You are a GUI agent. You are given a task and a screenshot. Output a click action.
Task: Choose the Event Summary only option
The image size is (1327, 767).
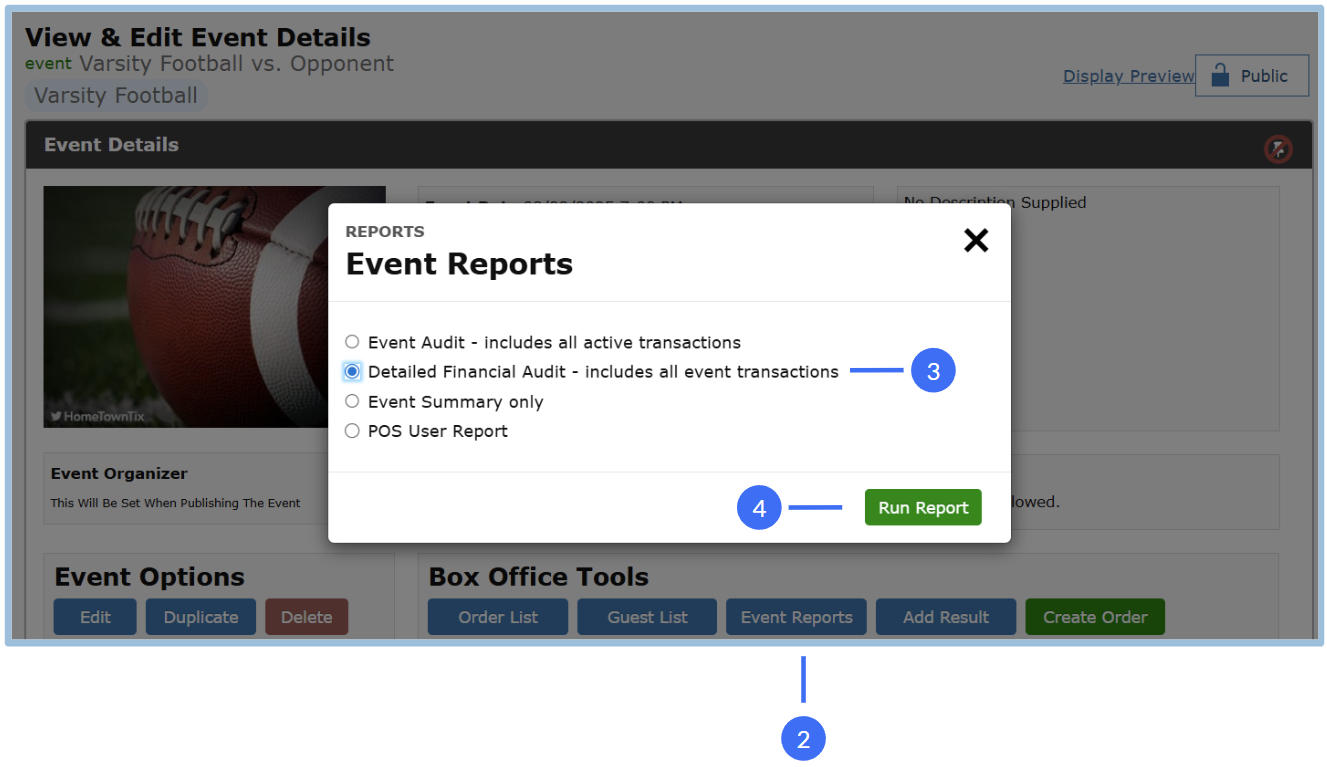pyautogui.click(x=352, y=402)
